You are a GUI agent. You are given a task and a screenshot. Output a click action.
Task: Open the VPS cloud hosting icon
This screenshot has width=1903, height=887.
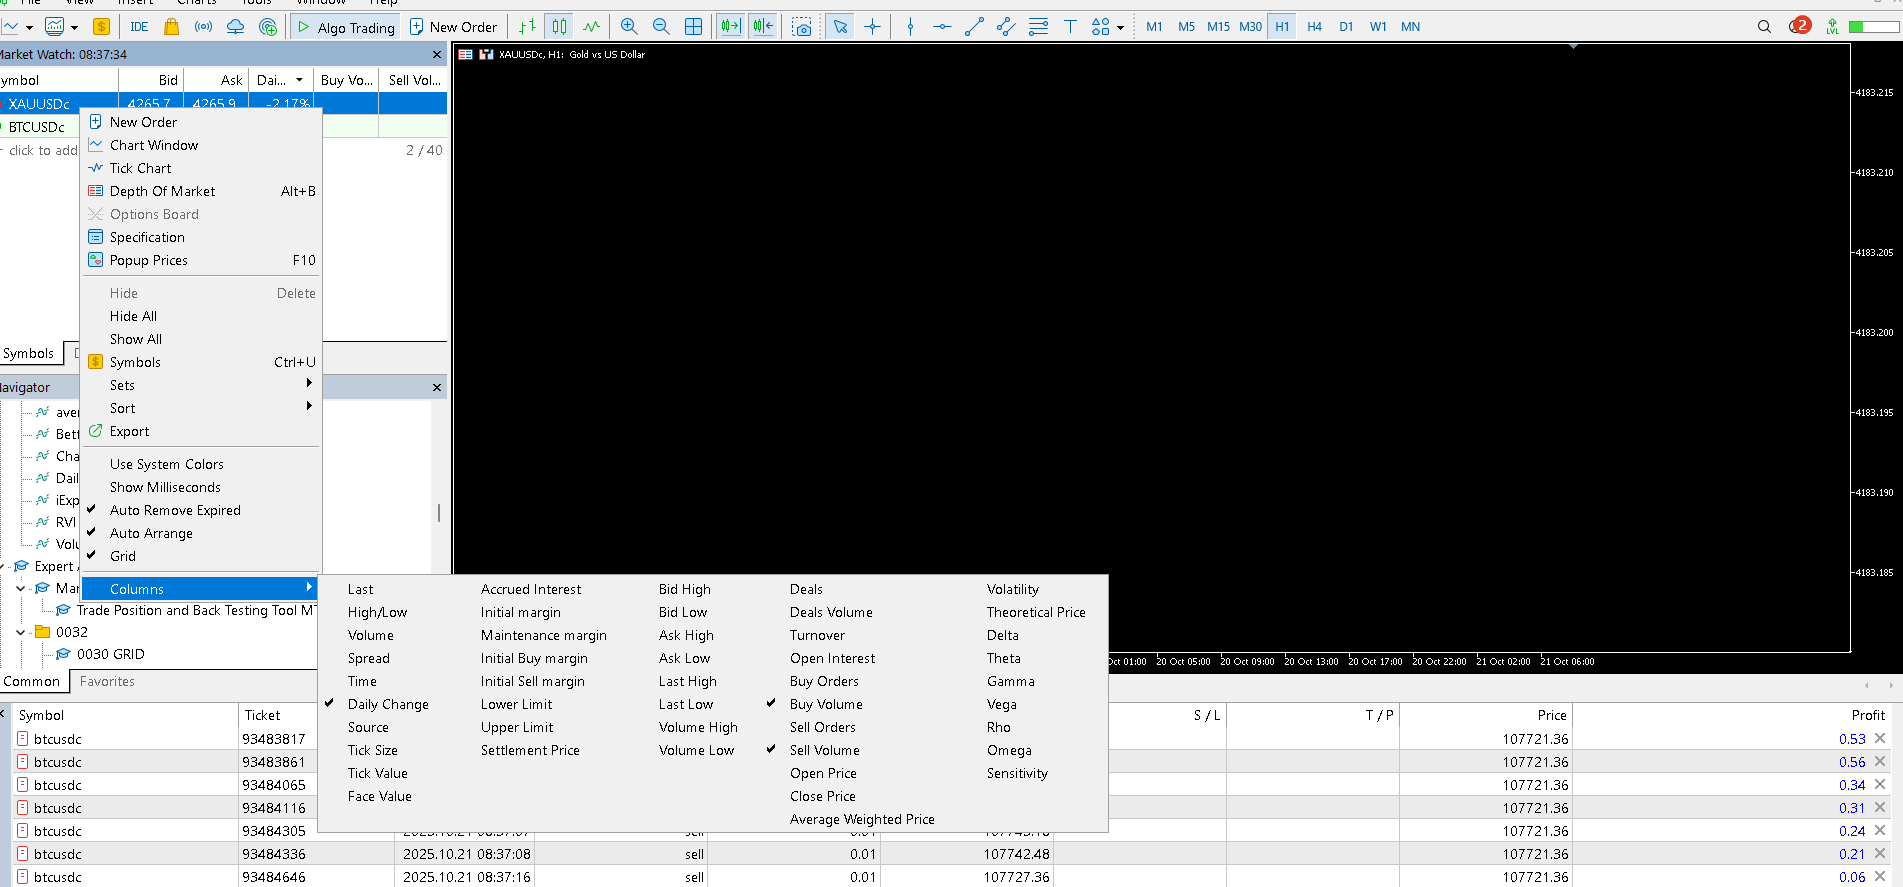[x=235, y=27]
